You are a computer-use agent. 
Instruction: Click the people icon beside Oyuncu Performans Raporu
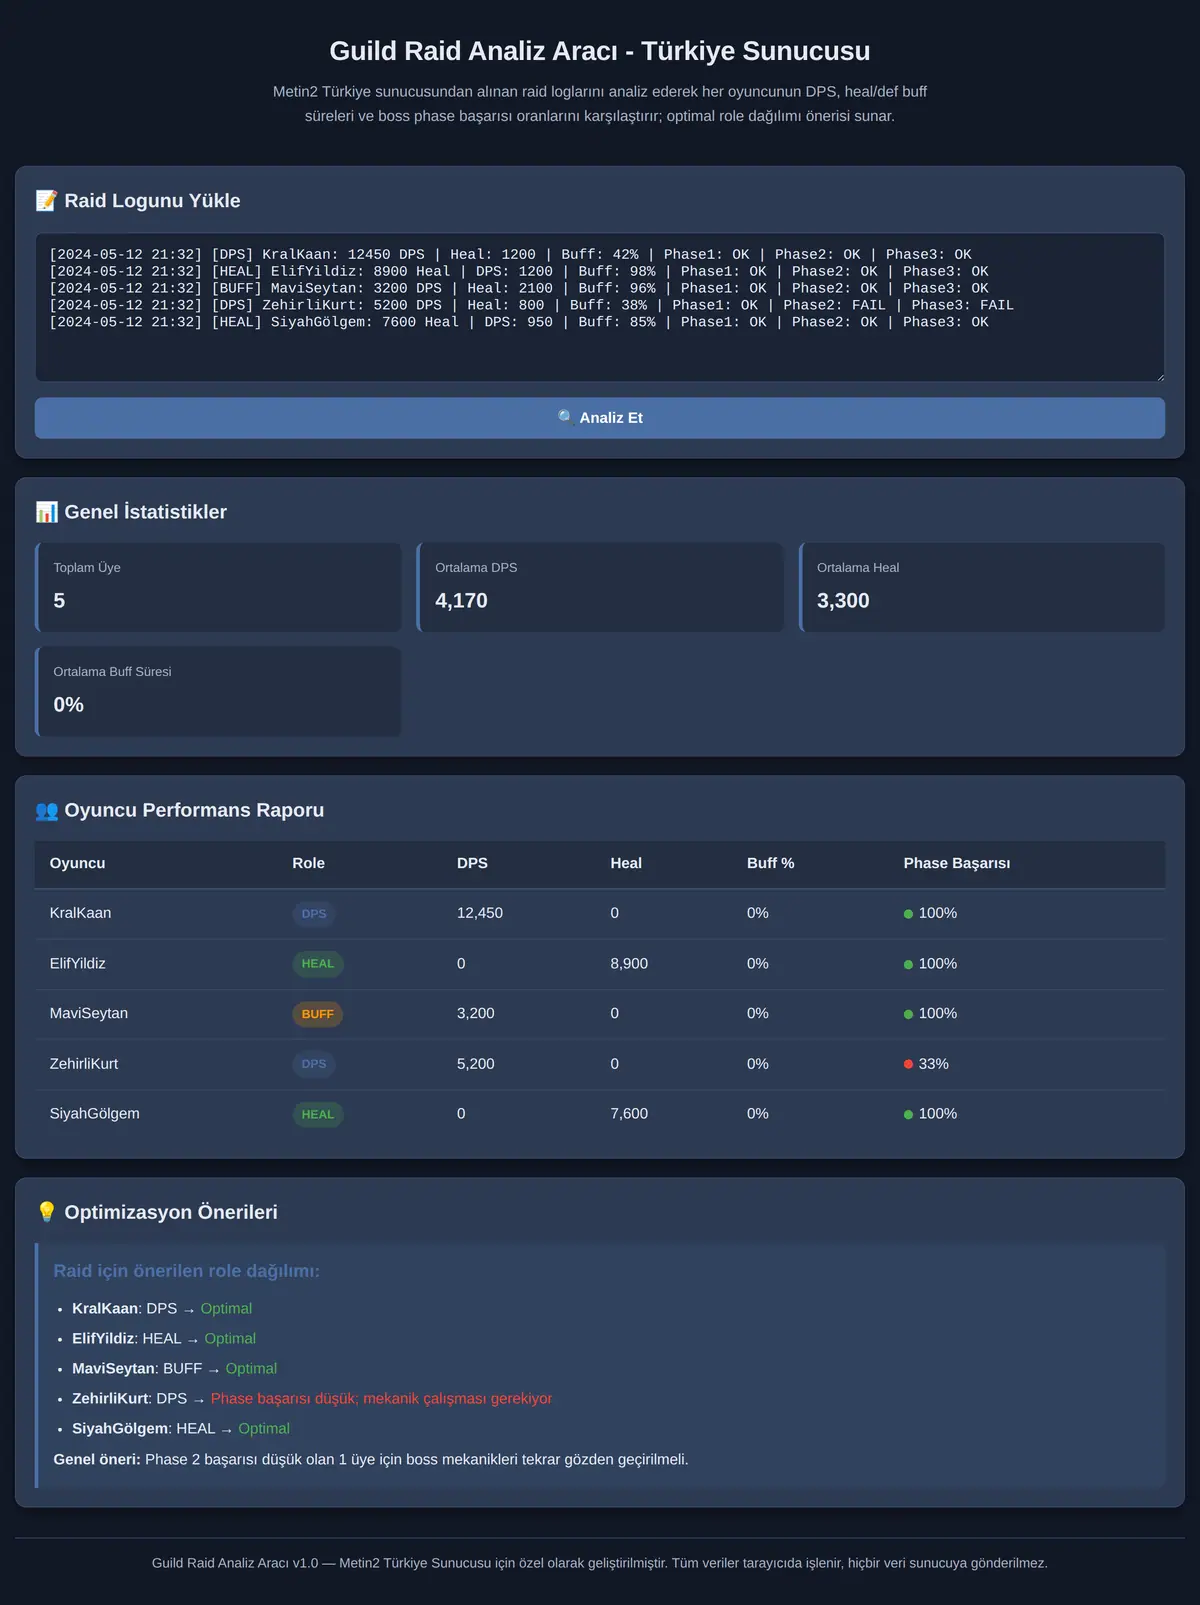pyautogui.click(x=46, y=811)
